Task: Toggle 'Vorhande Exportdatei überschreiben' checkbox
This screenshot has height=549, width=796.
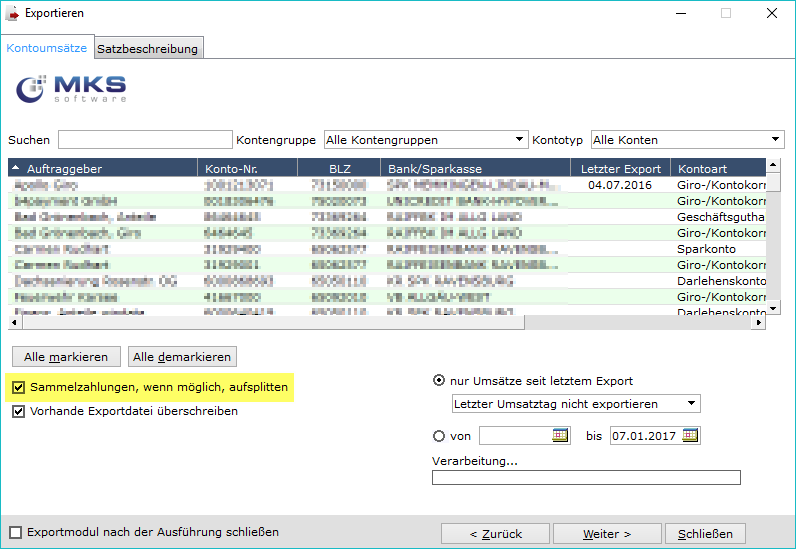Action: tap(18, 411)
